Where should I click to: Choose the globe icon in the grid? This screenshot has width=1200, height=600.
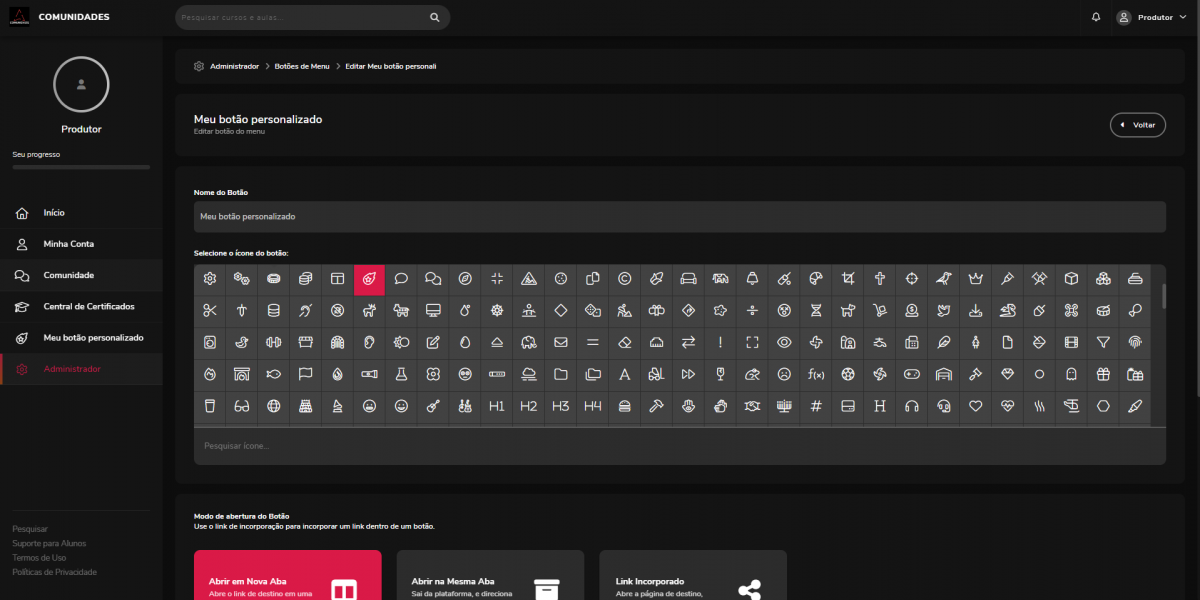point(273,406)
